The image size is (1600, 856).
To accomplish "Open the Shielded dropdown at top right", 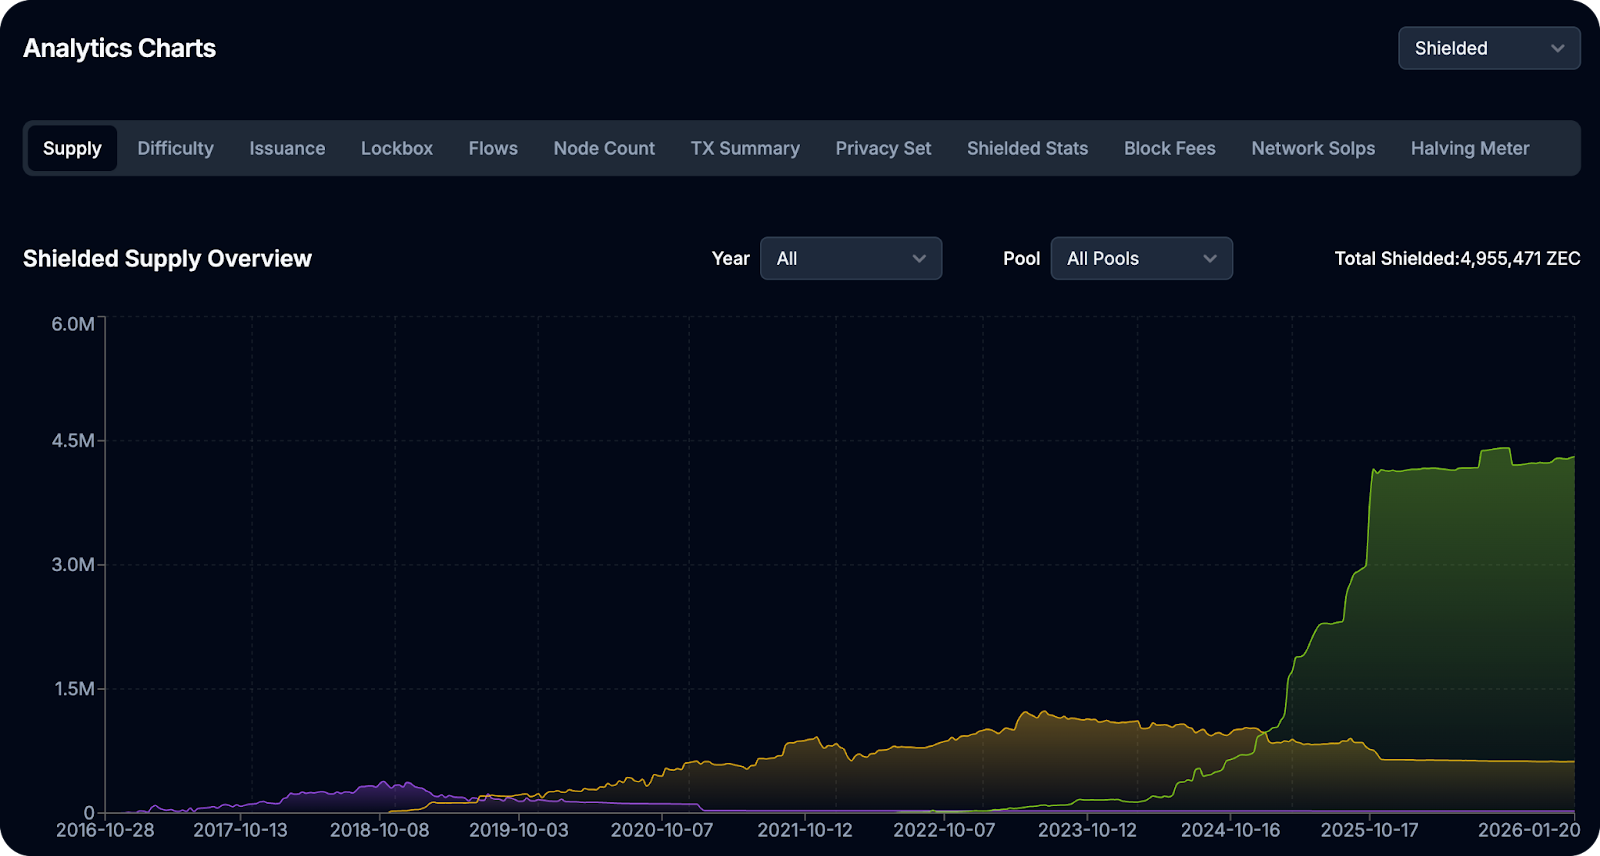I will click(x=1488, y=48).
